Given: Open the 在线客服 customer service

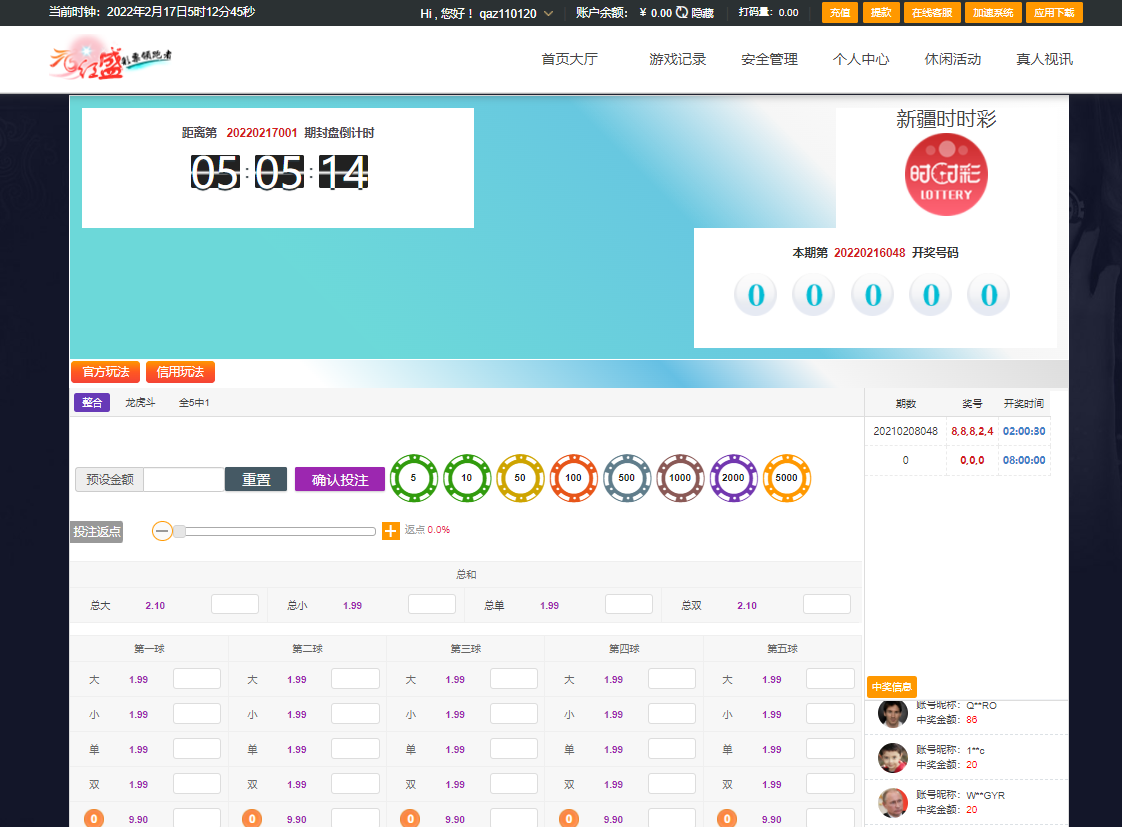Looking at the screenshot, I should point(932,14).
